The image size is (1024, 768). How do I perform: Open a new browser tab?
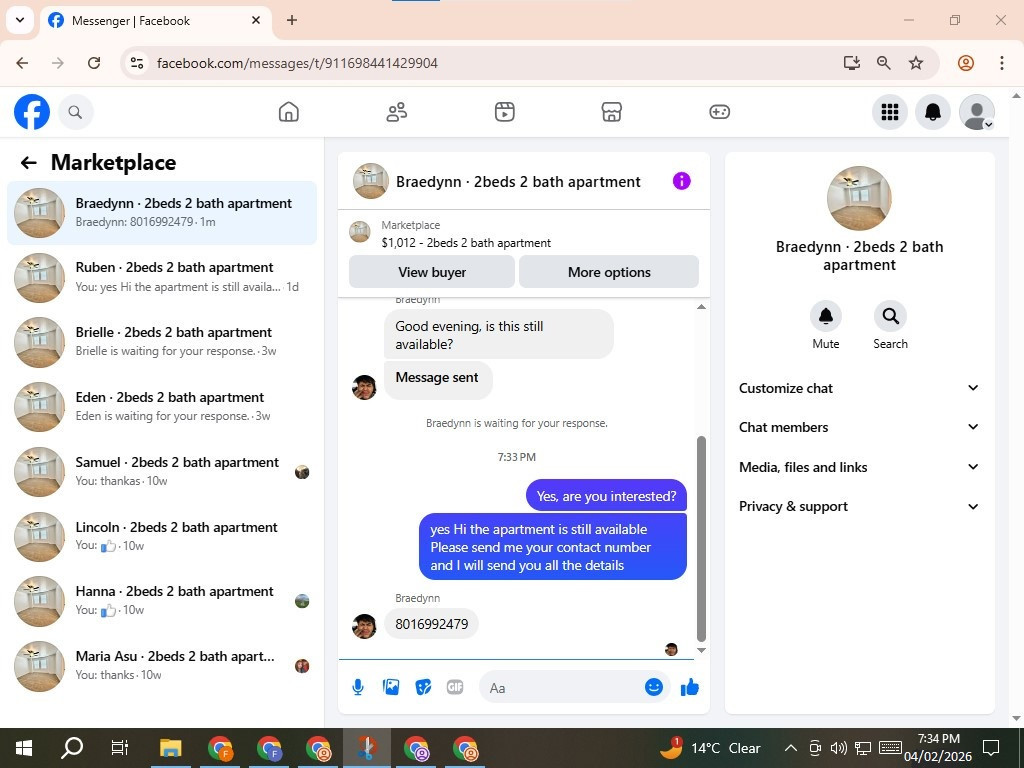tap(292, 20)
